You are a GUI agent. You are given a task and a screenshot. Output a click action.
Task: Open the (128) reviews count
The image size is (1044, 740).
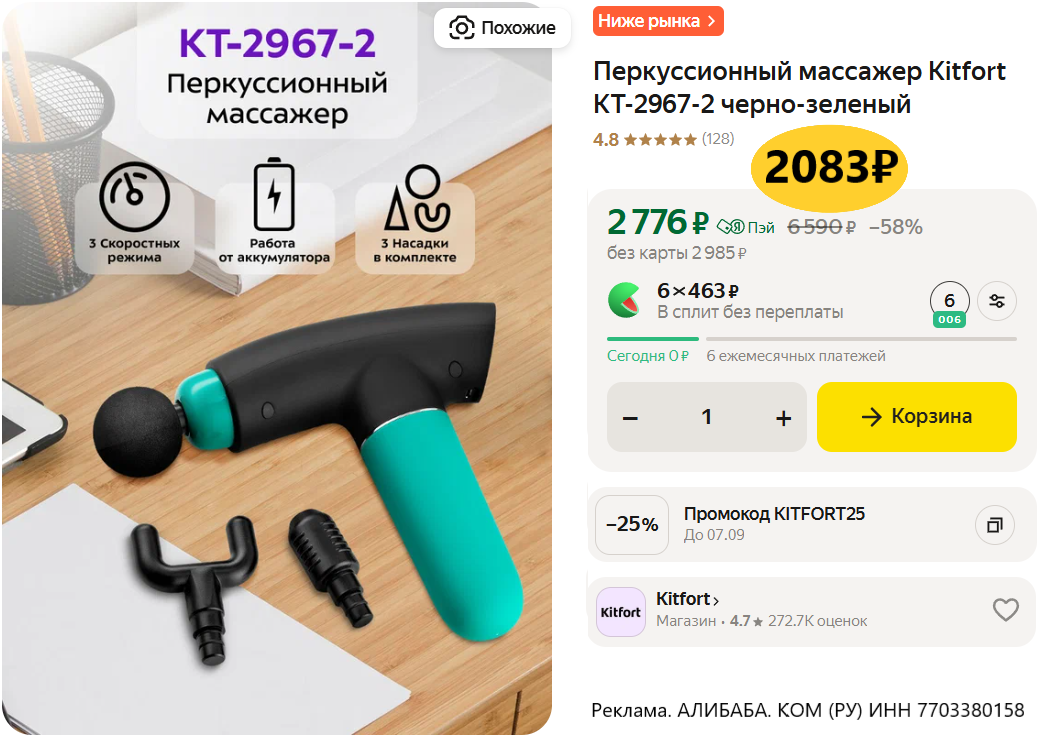coord(718,139)
